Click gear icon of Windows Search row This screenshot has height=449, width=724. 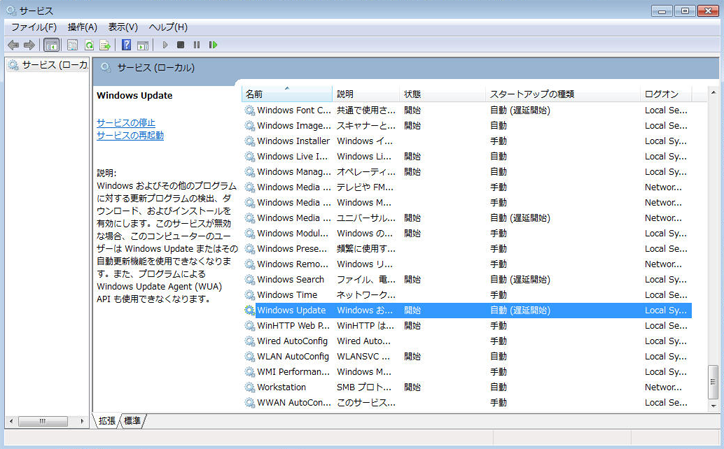(250, 279)
